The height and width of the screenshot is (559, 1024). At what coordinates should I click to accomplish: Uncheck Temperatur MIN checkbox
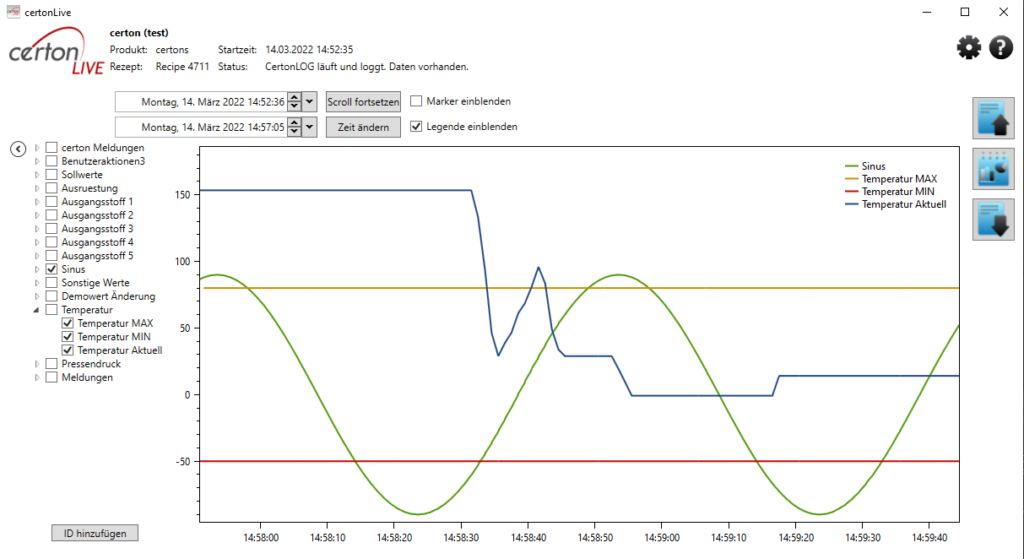pos(67,337)
